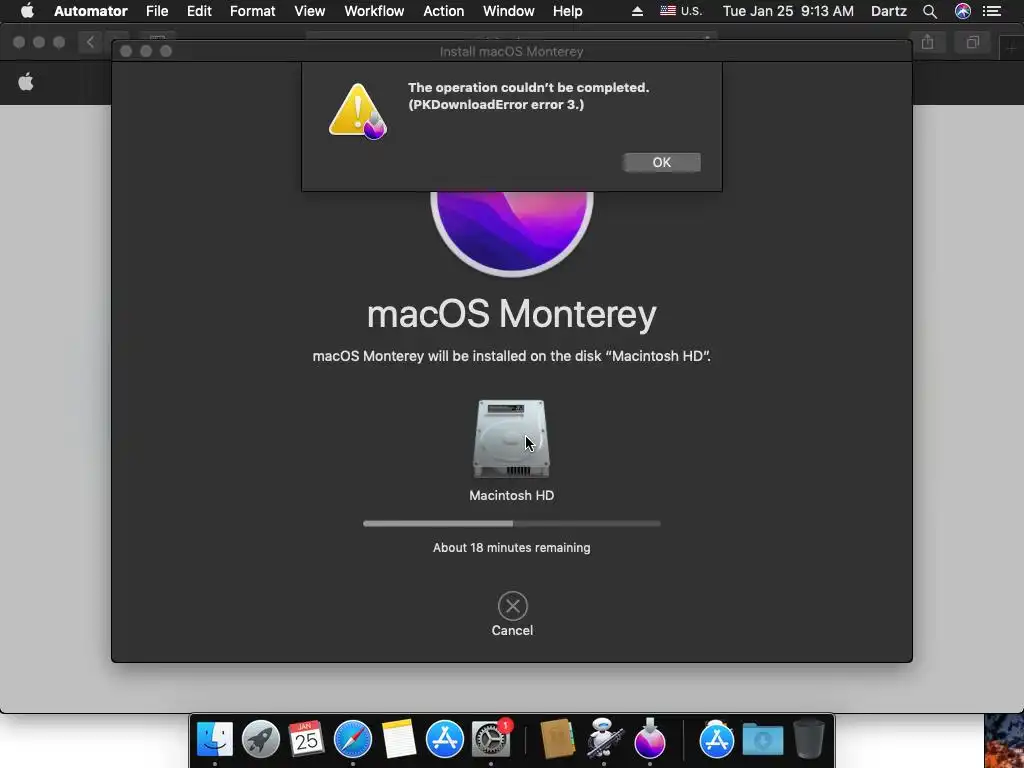Image resolution: width=1024 pixels, height=768 pixels.
Task: Click the Install macOS Monterey title bar
Action: (x=511, y=51)
